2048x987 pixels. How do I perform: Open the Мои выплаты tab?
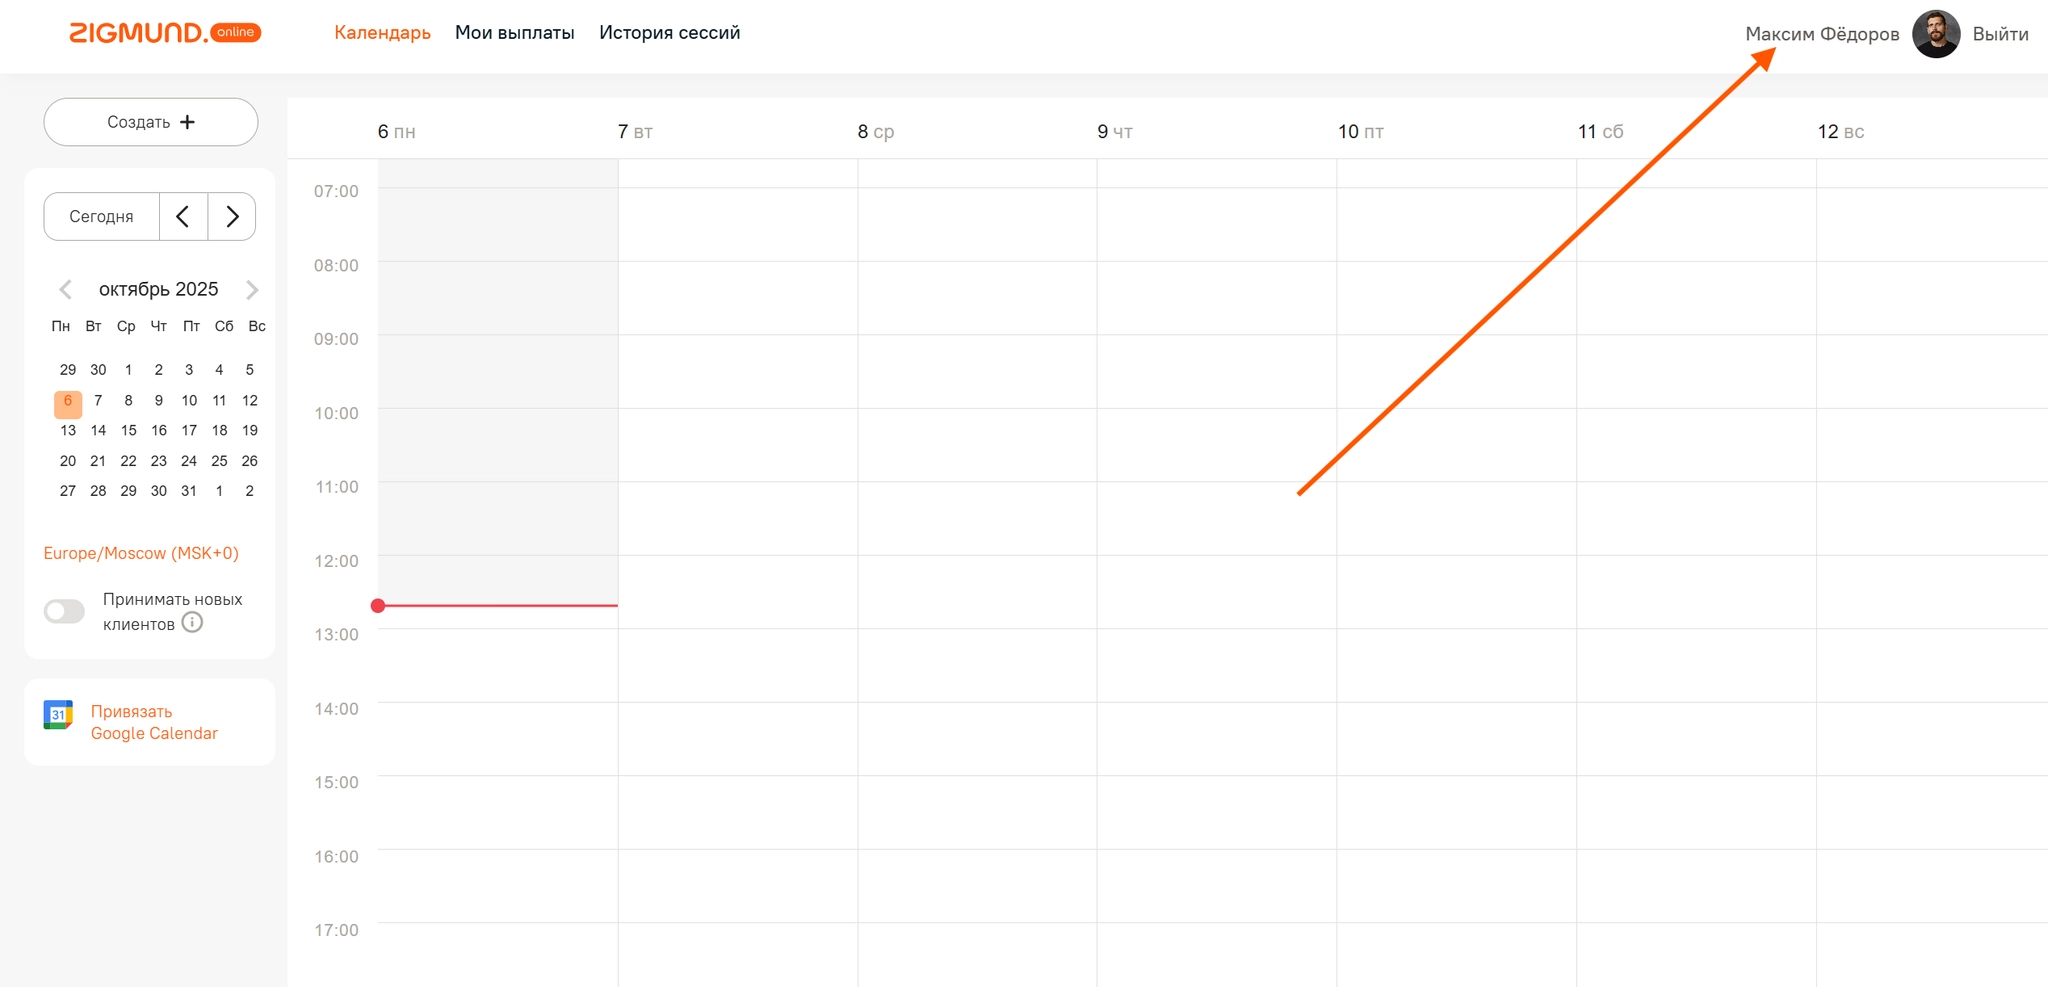(x=514, y=33)
